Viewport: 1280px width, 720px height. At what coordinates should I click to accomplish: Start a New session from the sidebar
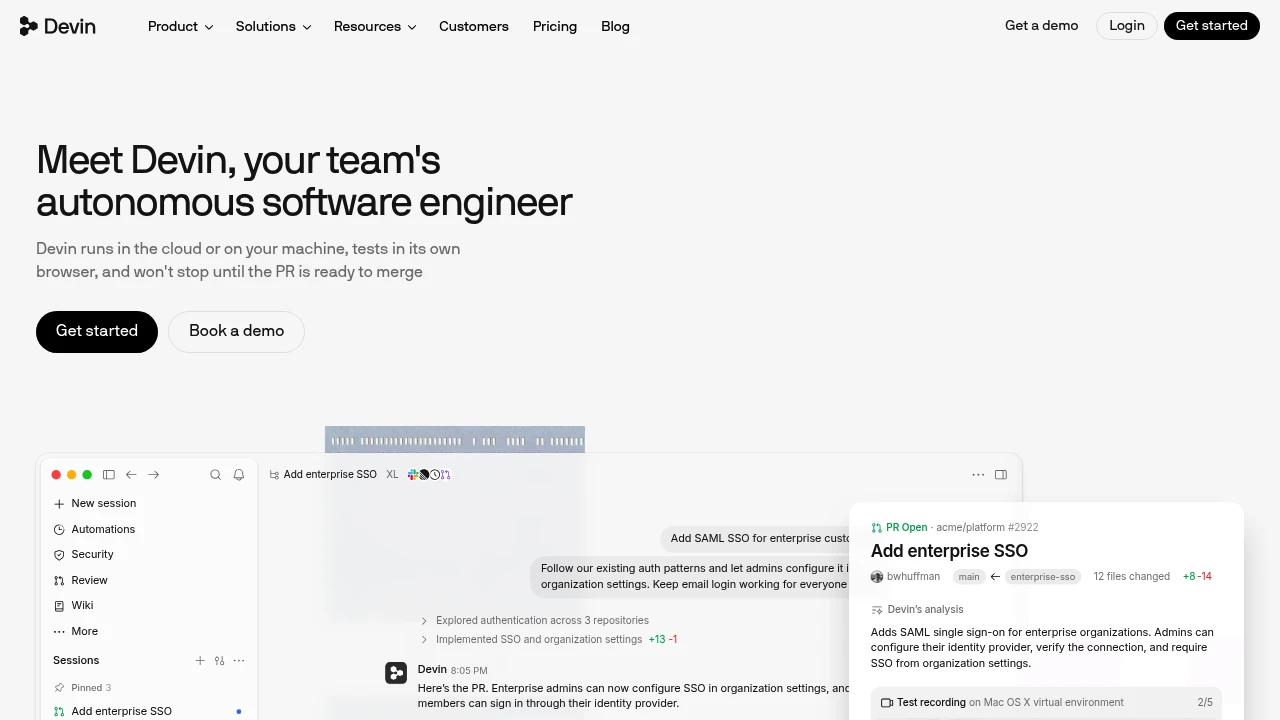95,504
